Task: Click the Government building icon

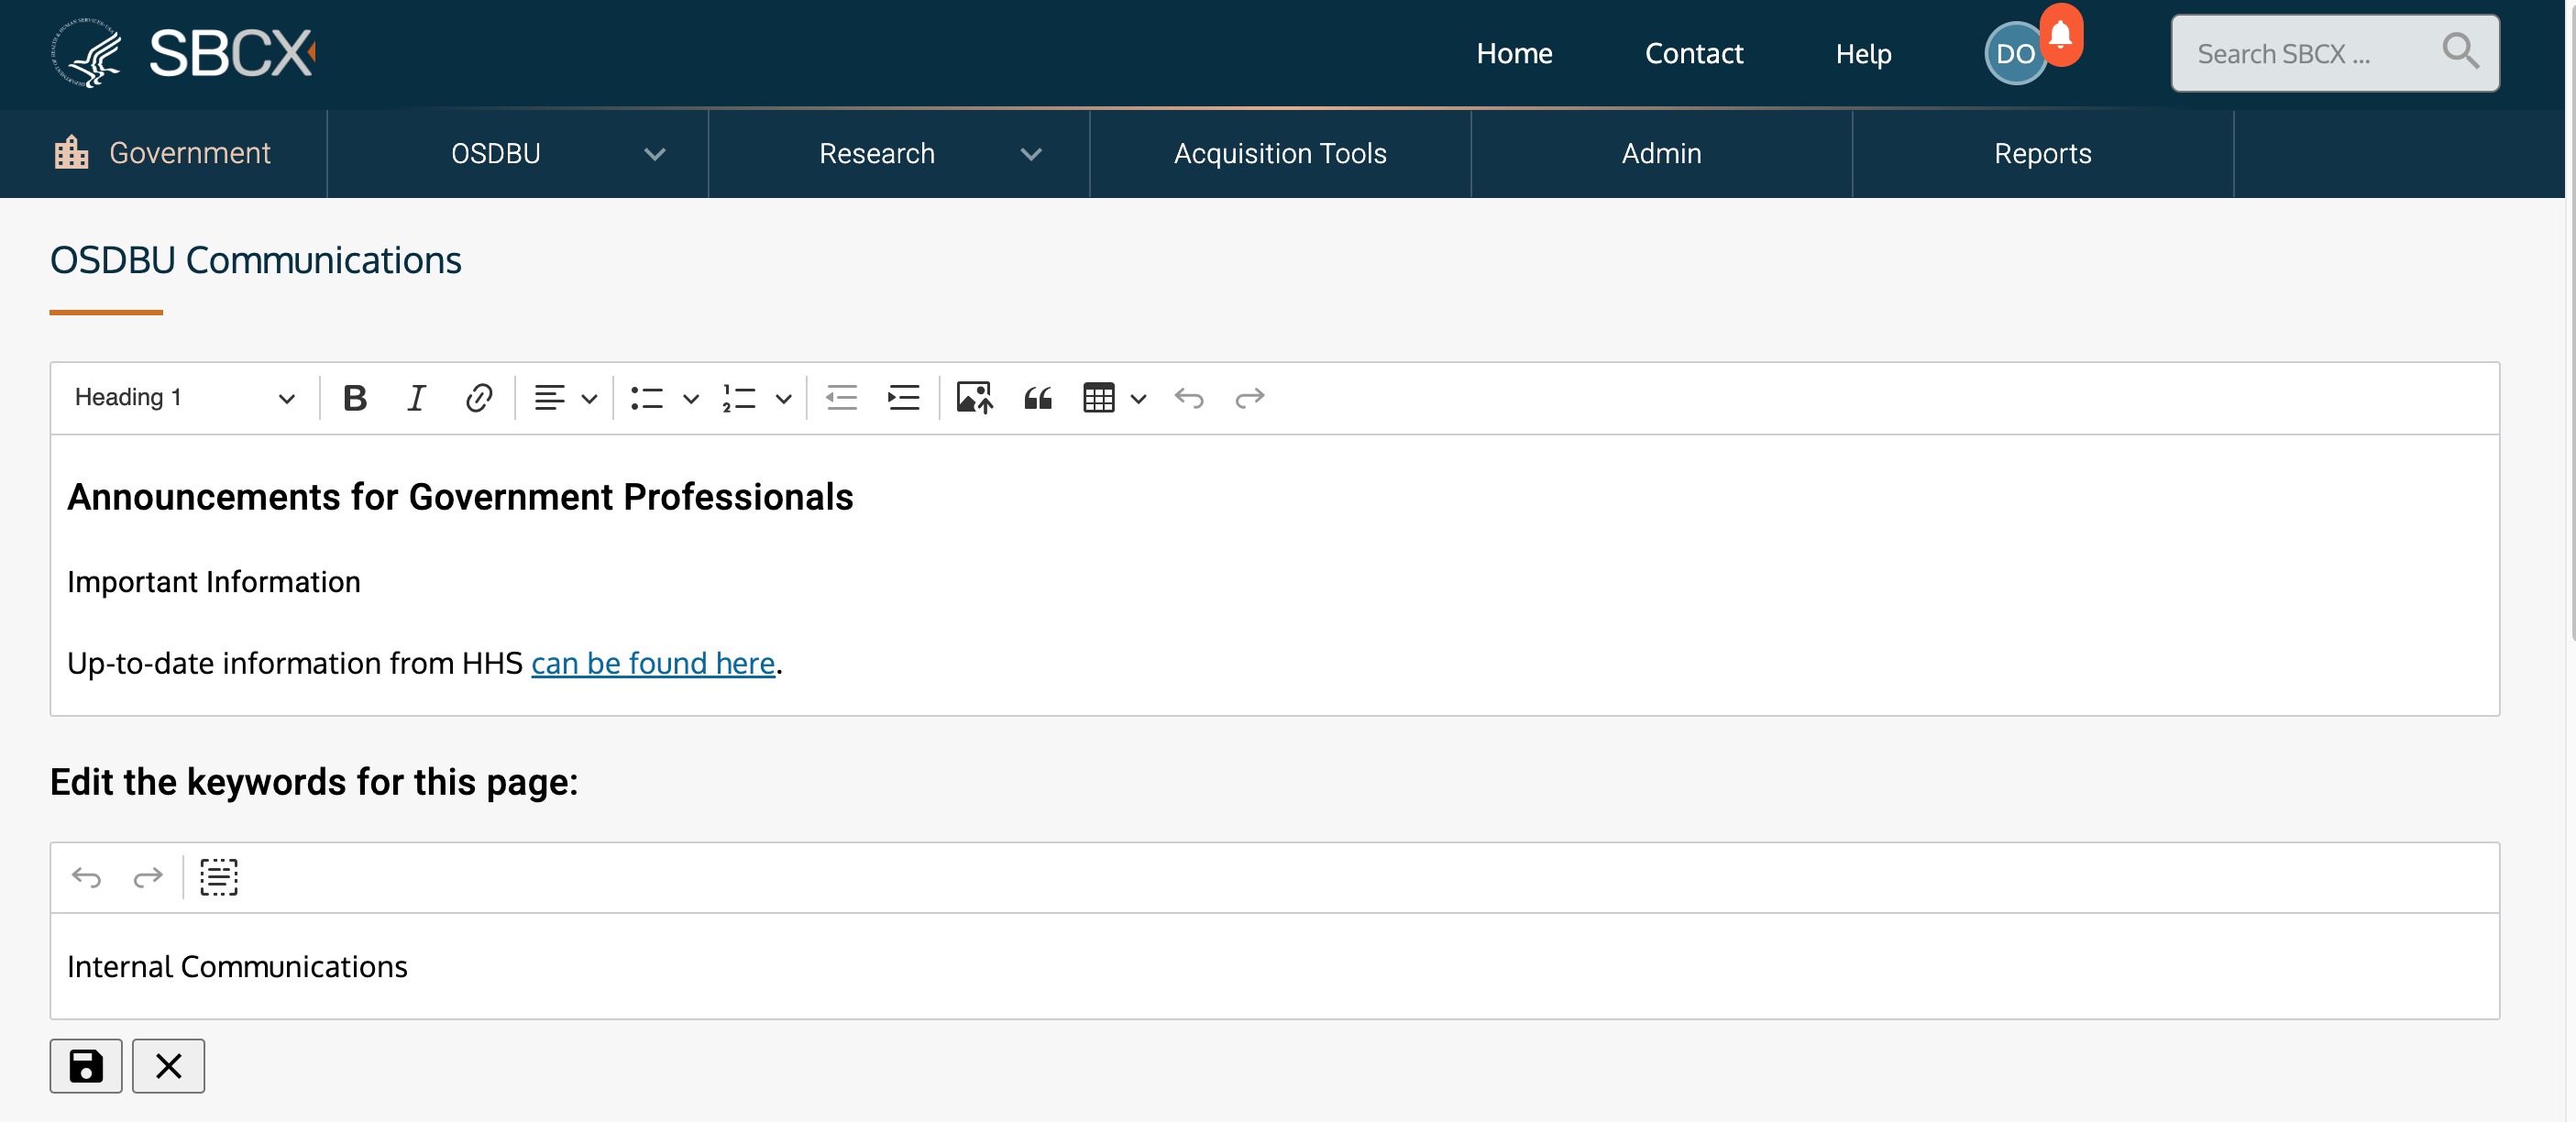Action: 71,153
